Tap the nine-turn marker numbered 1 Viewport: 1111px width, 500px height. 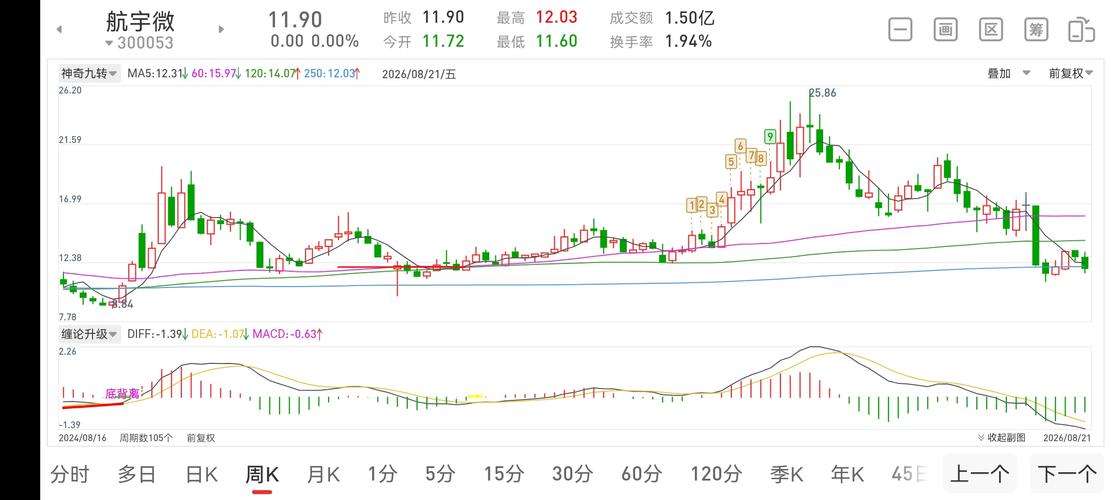pyautogui.click(x=691, y=205)
